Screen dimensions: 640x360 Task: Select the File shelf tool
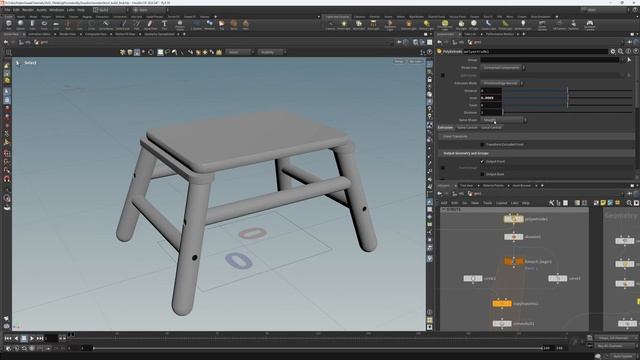(x=222, y=25)
